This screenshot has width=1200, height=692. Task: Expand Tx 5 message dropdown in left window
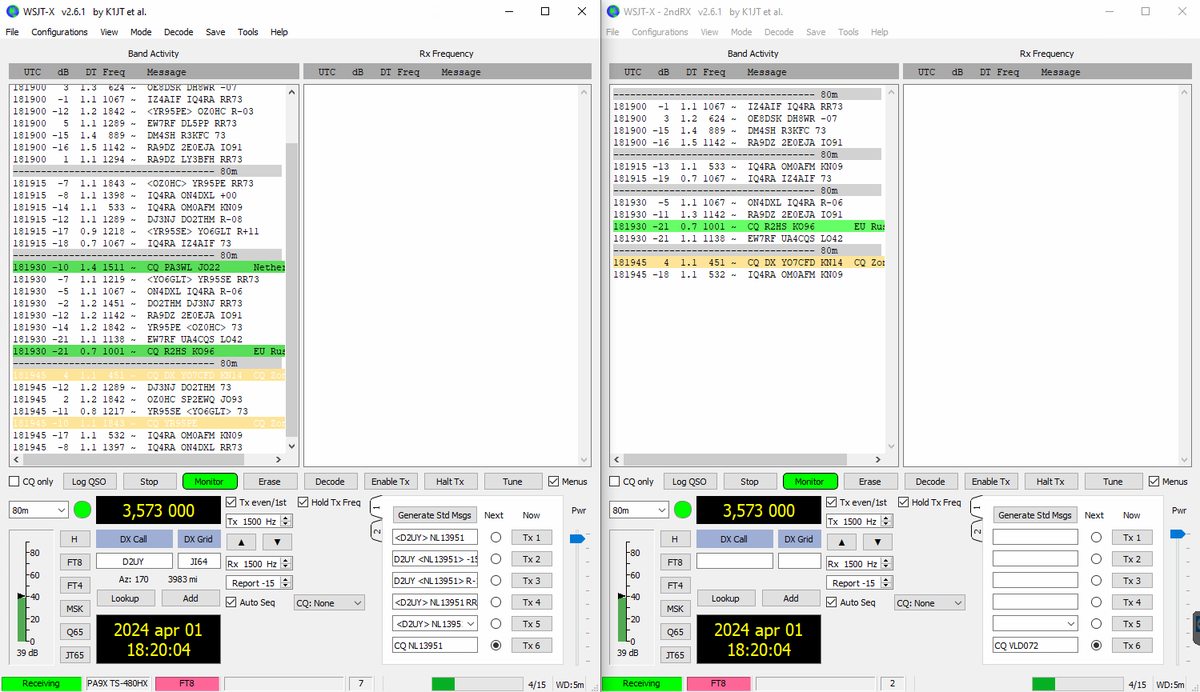click(x=471, y=623)
